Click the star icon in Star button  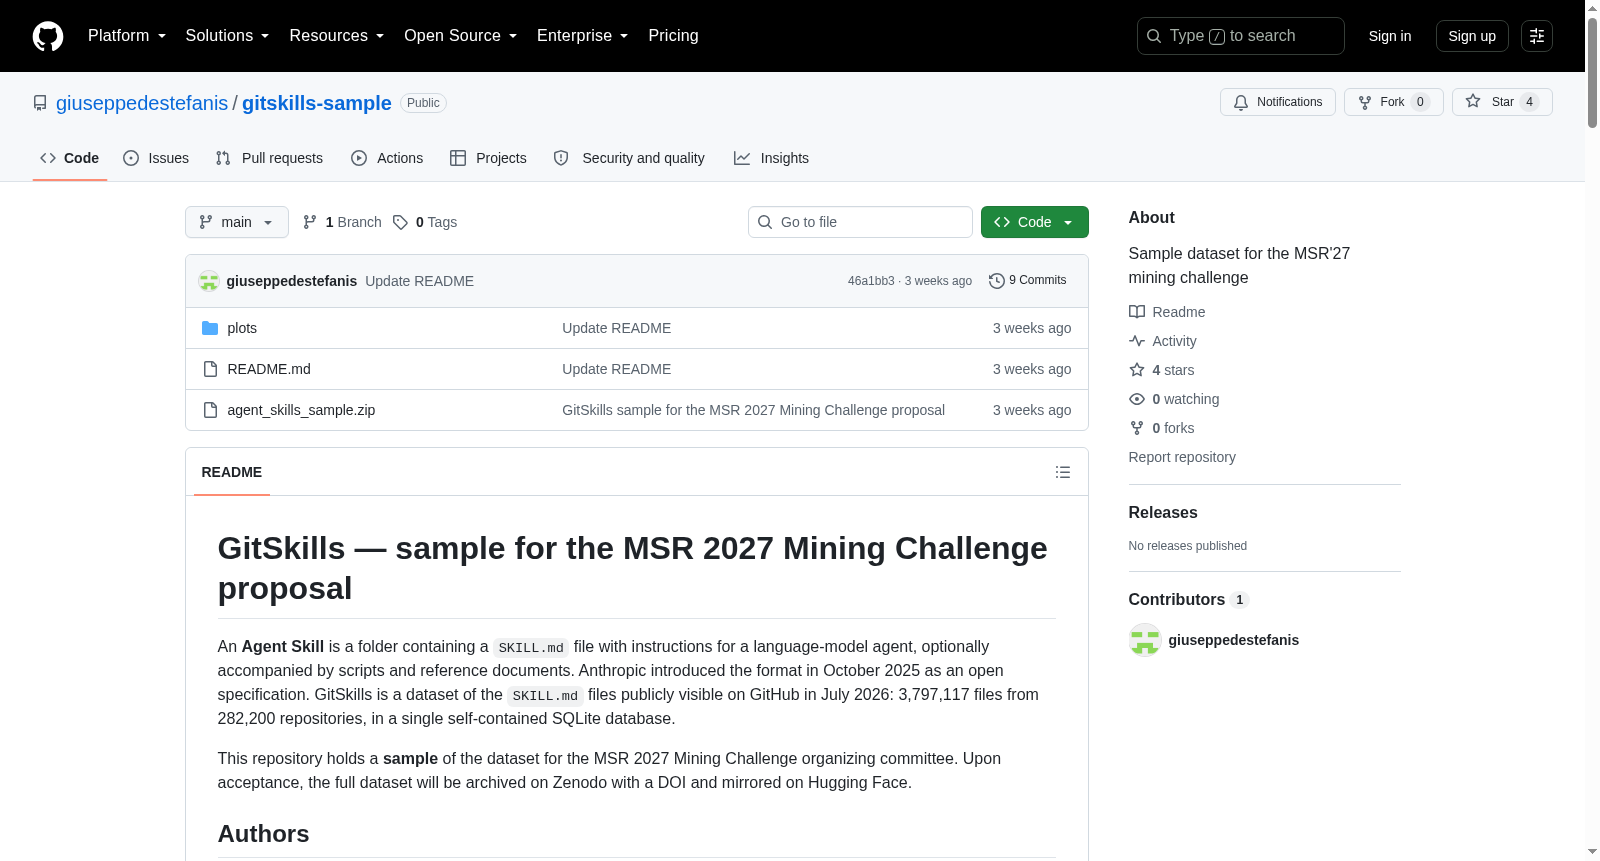tap(1473, 101)
